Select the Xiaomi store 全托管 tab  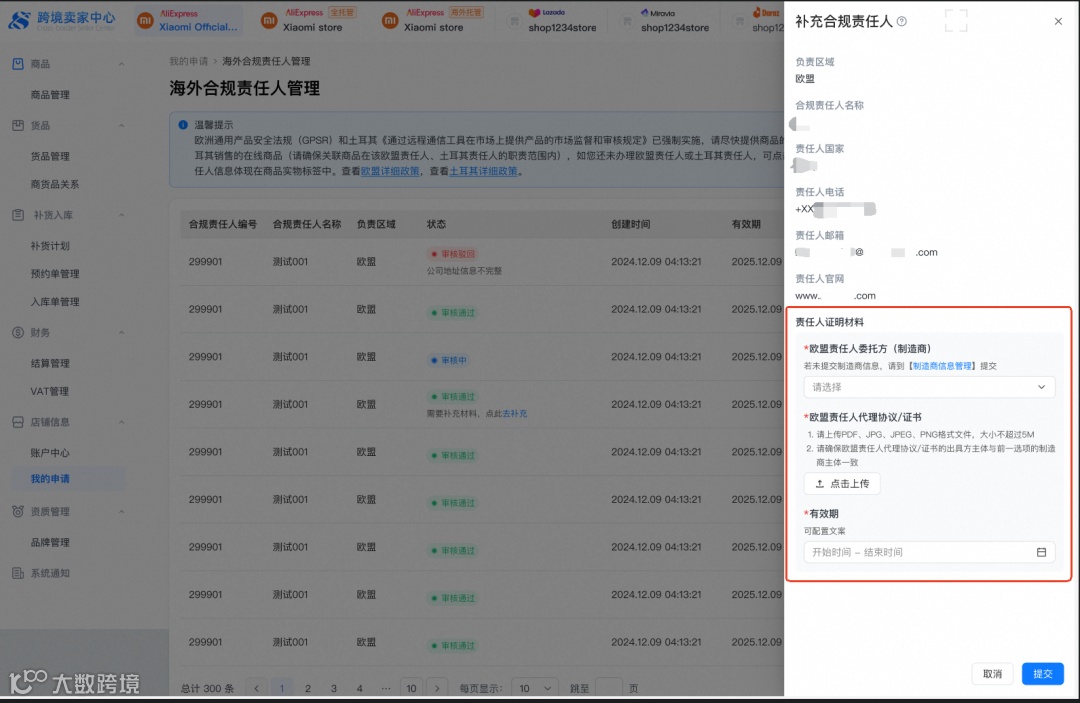[308, 21]
